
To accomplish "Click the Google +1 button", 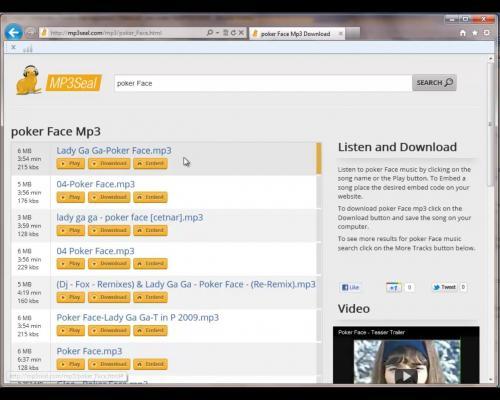I will 394,287.
